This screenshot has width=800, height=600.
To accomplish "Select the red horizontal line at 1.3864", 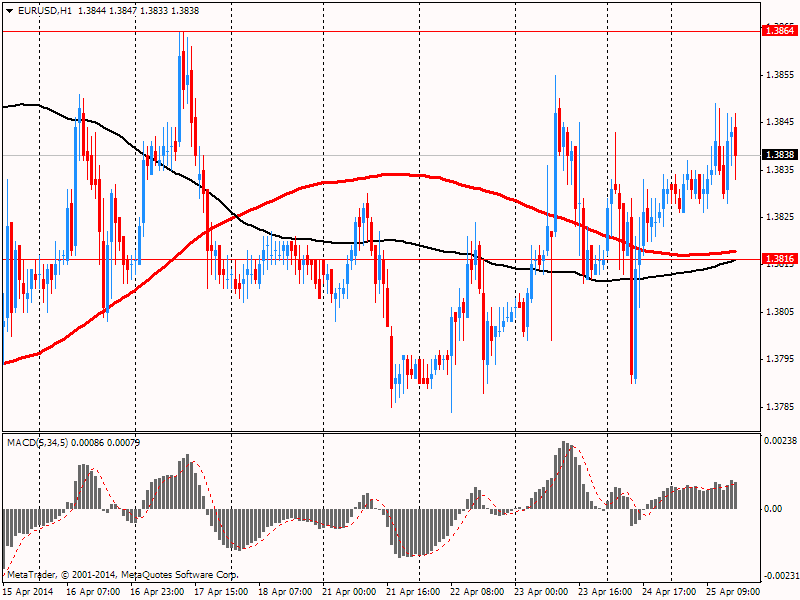I will pyautogui.click(x=400, y=31).
